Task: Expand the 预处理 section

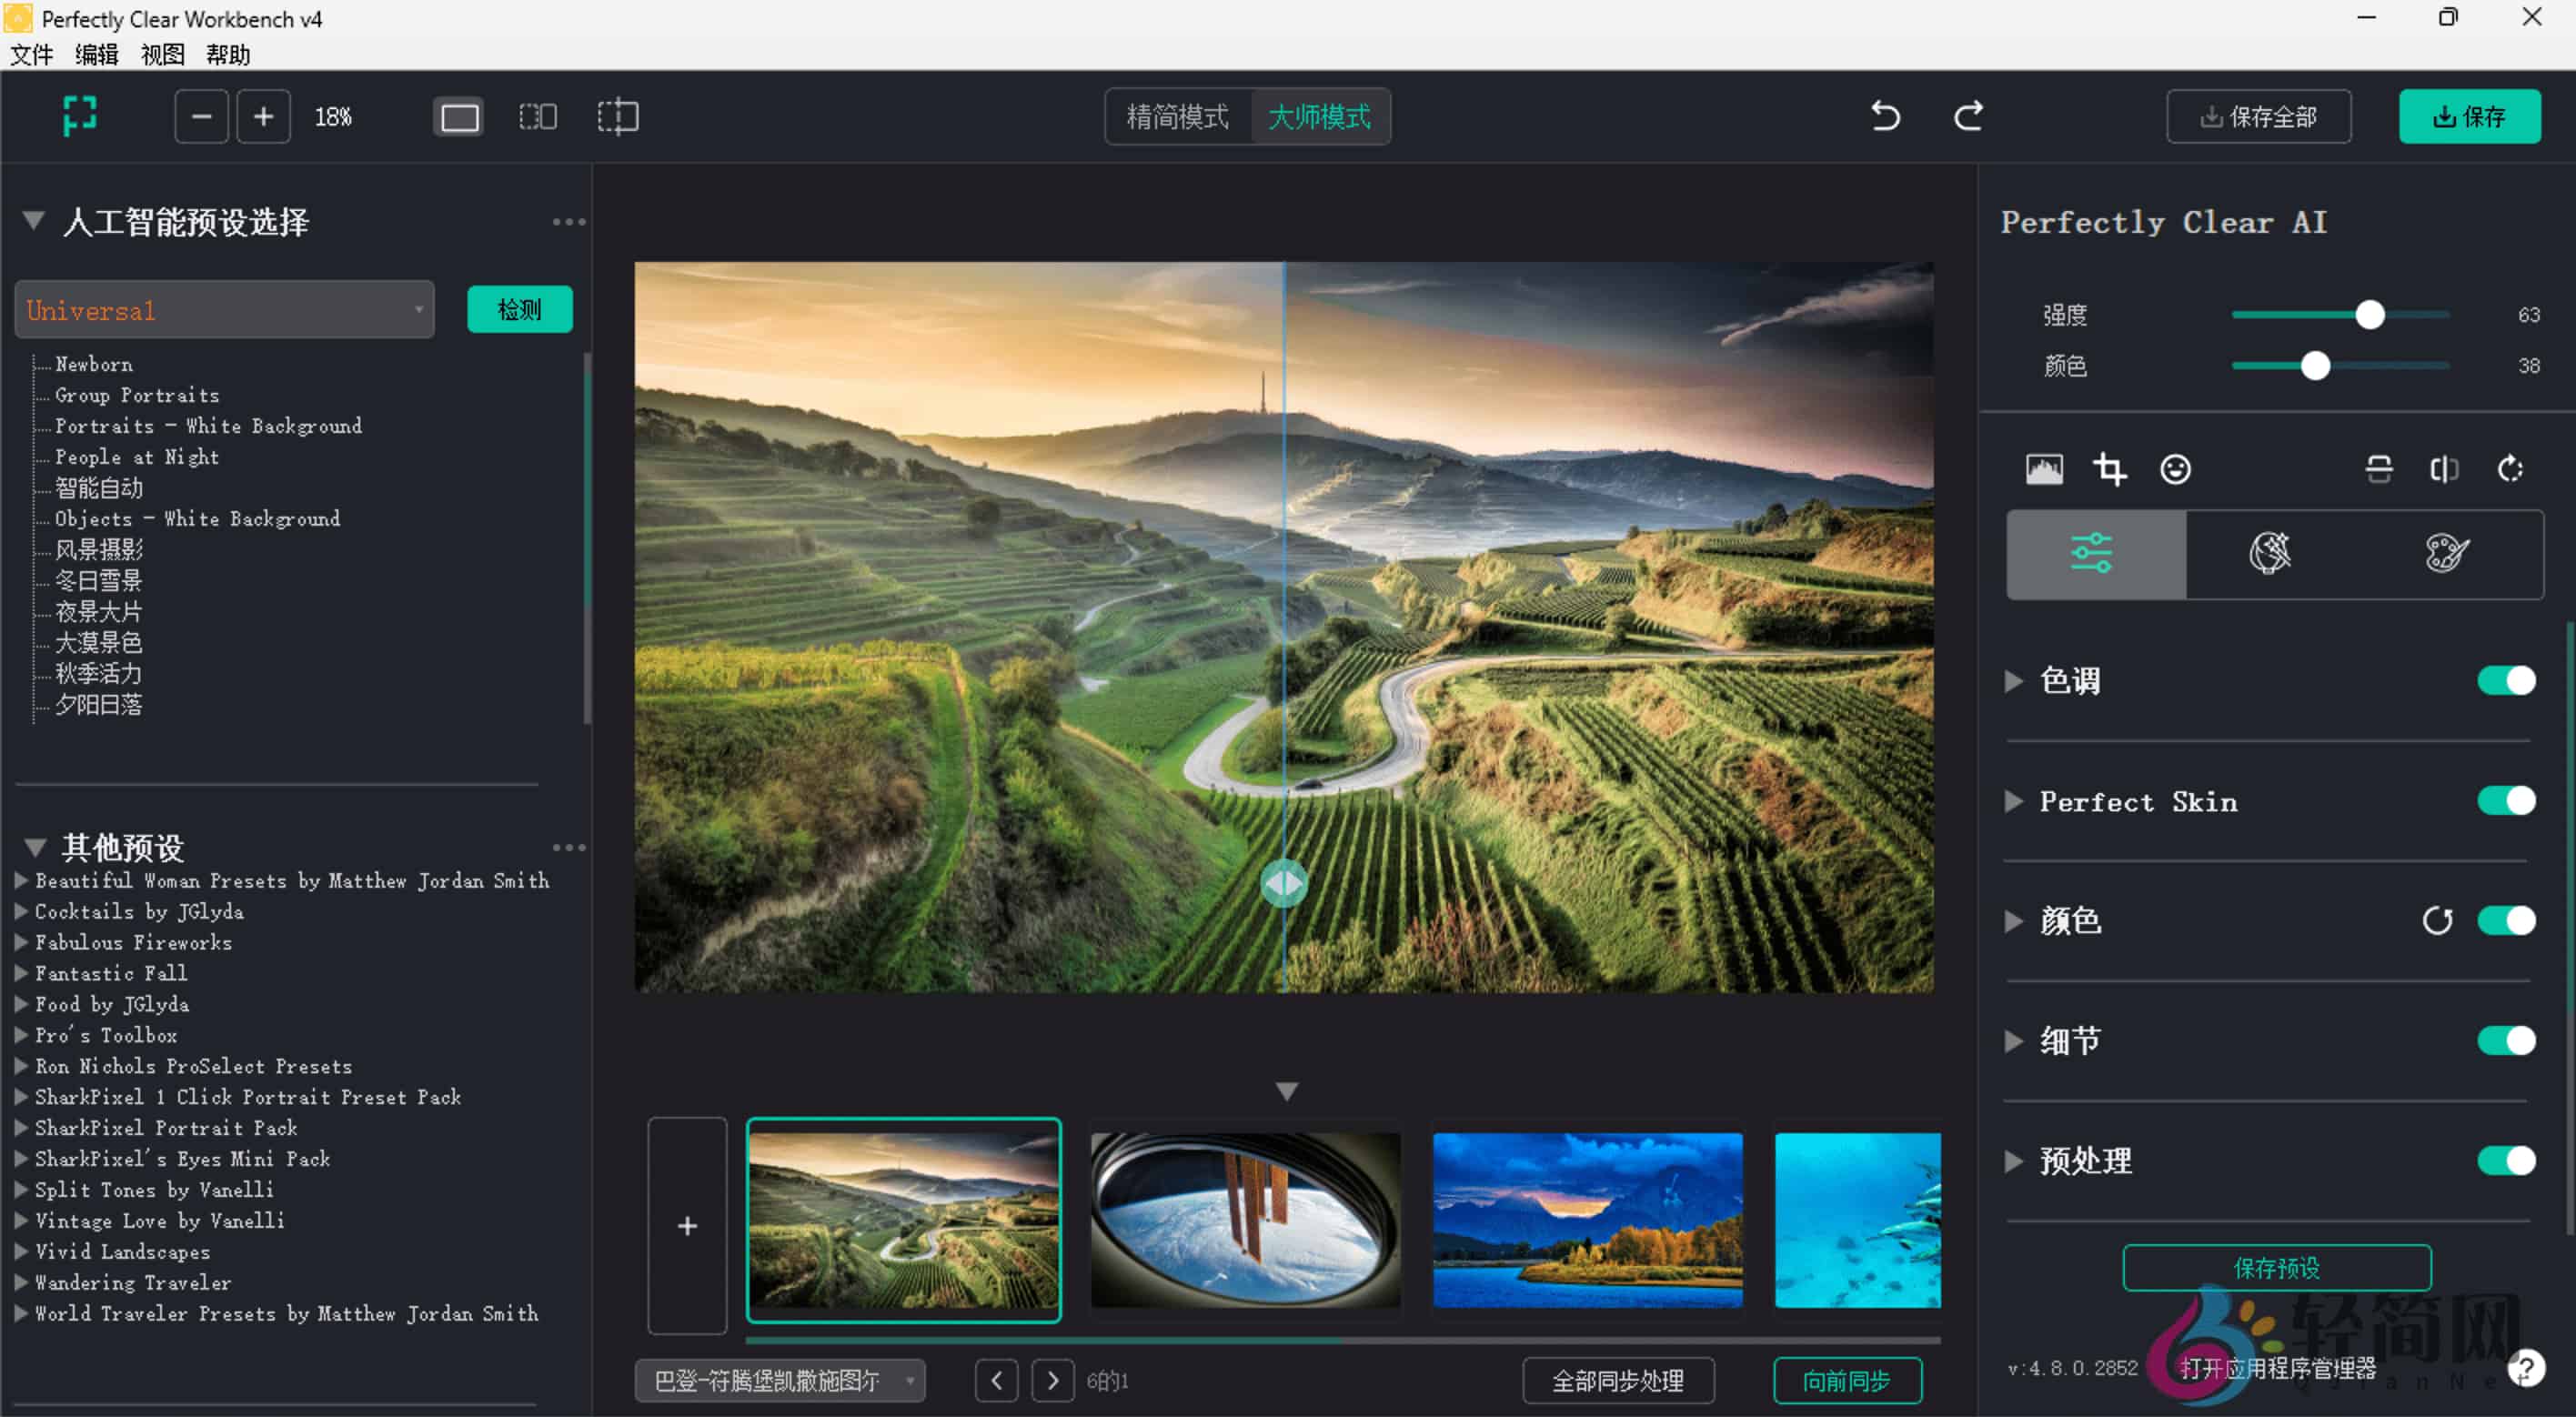Action: (x=2014, y=1161)
